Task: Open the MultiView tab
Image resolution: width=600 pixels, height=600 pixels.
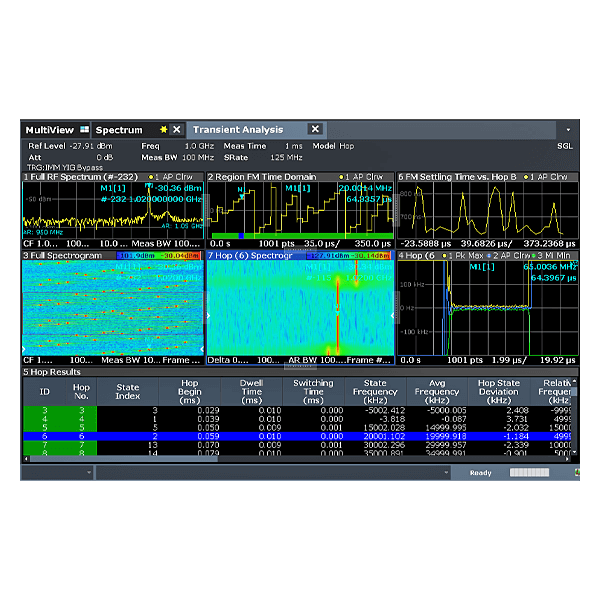Action: tap(56, 130)
